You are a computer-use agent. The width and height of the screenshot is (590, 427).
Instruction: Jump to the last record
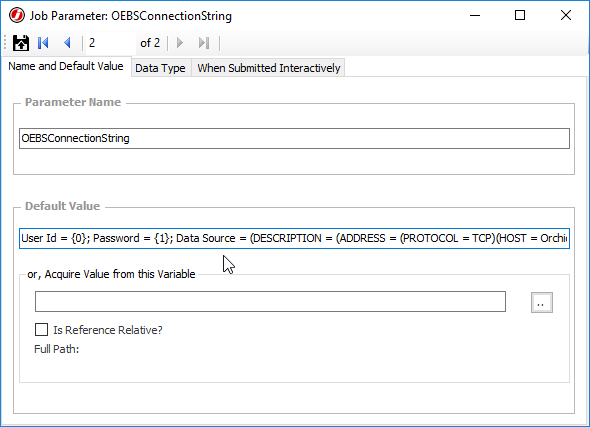(x=204, y=43)
